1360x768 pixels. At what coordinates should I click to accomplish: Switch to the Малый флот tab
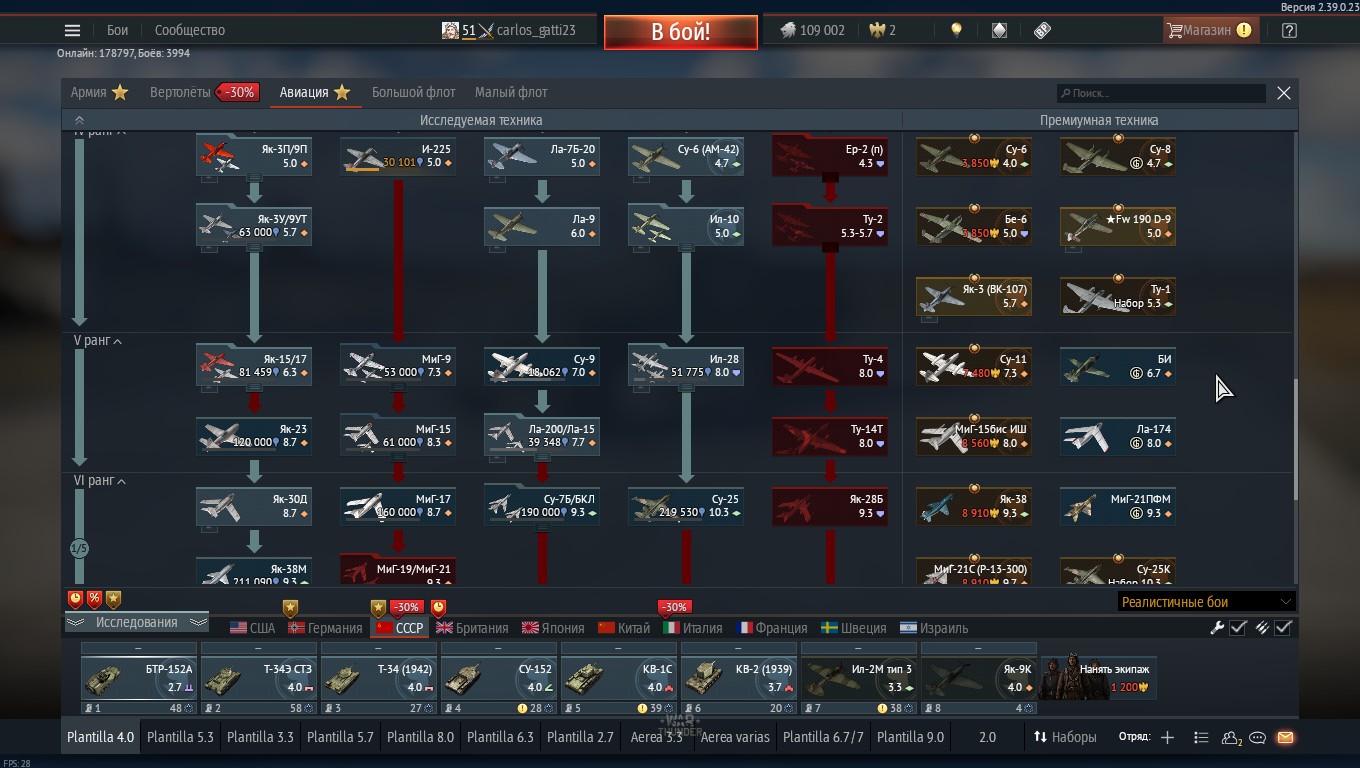tap(511, 92)
